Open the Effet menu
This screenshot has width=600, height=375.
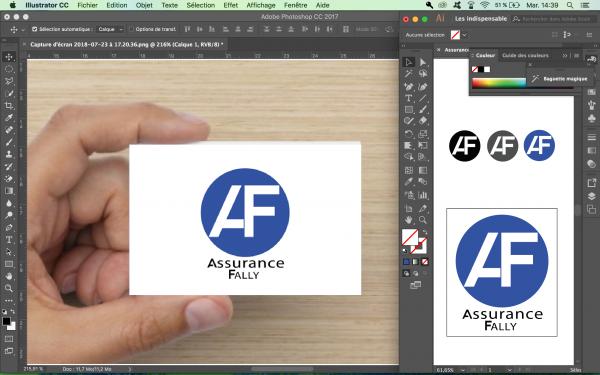tap(230, 5)
